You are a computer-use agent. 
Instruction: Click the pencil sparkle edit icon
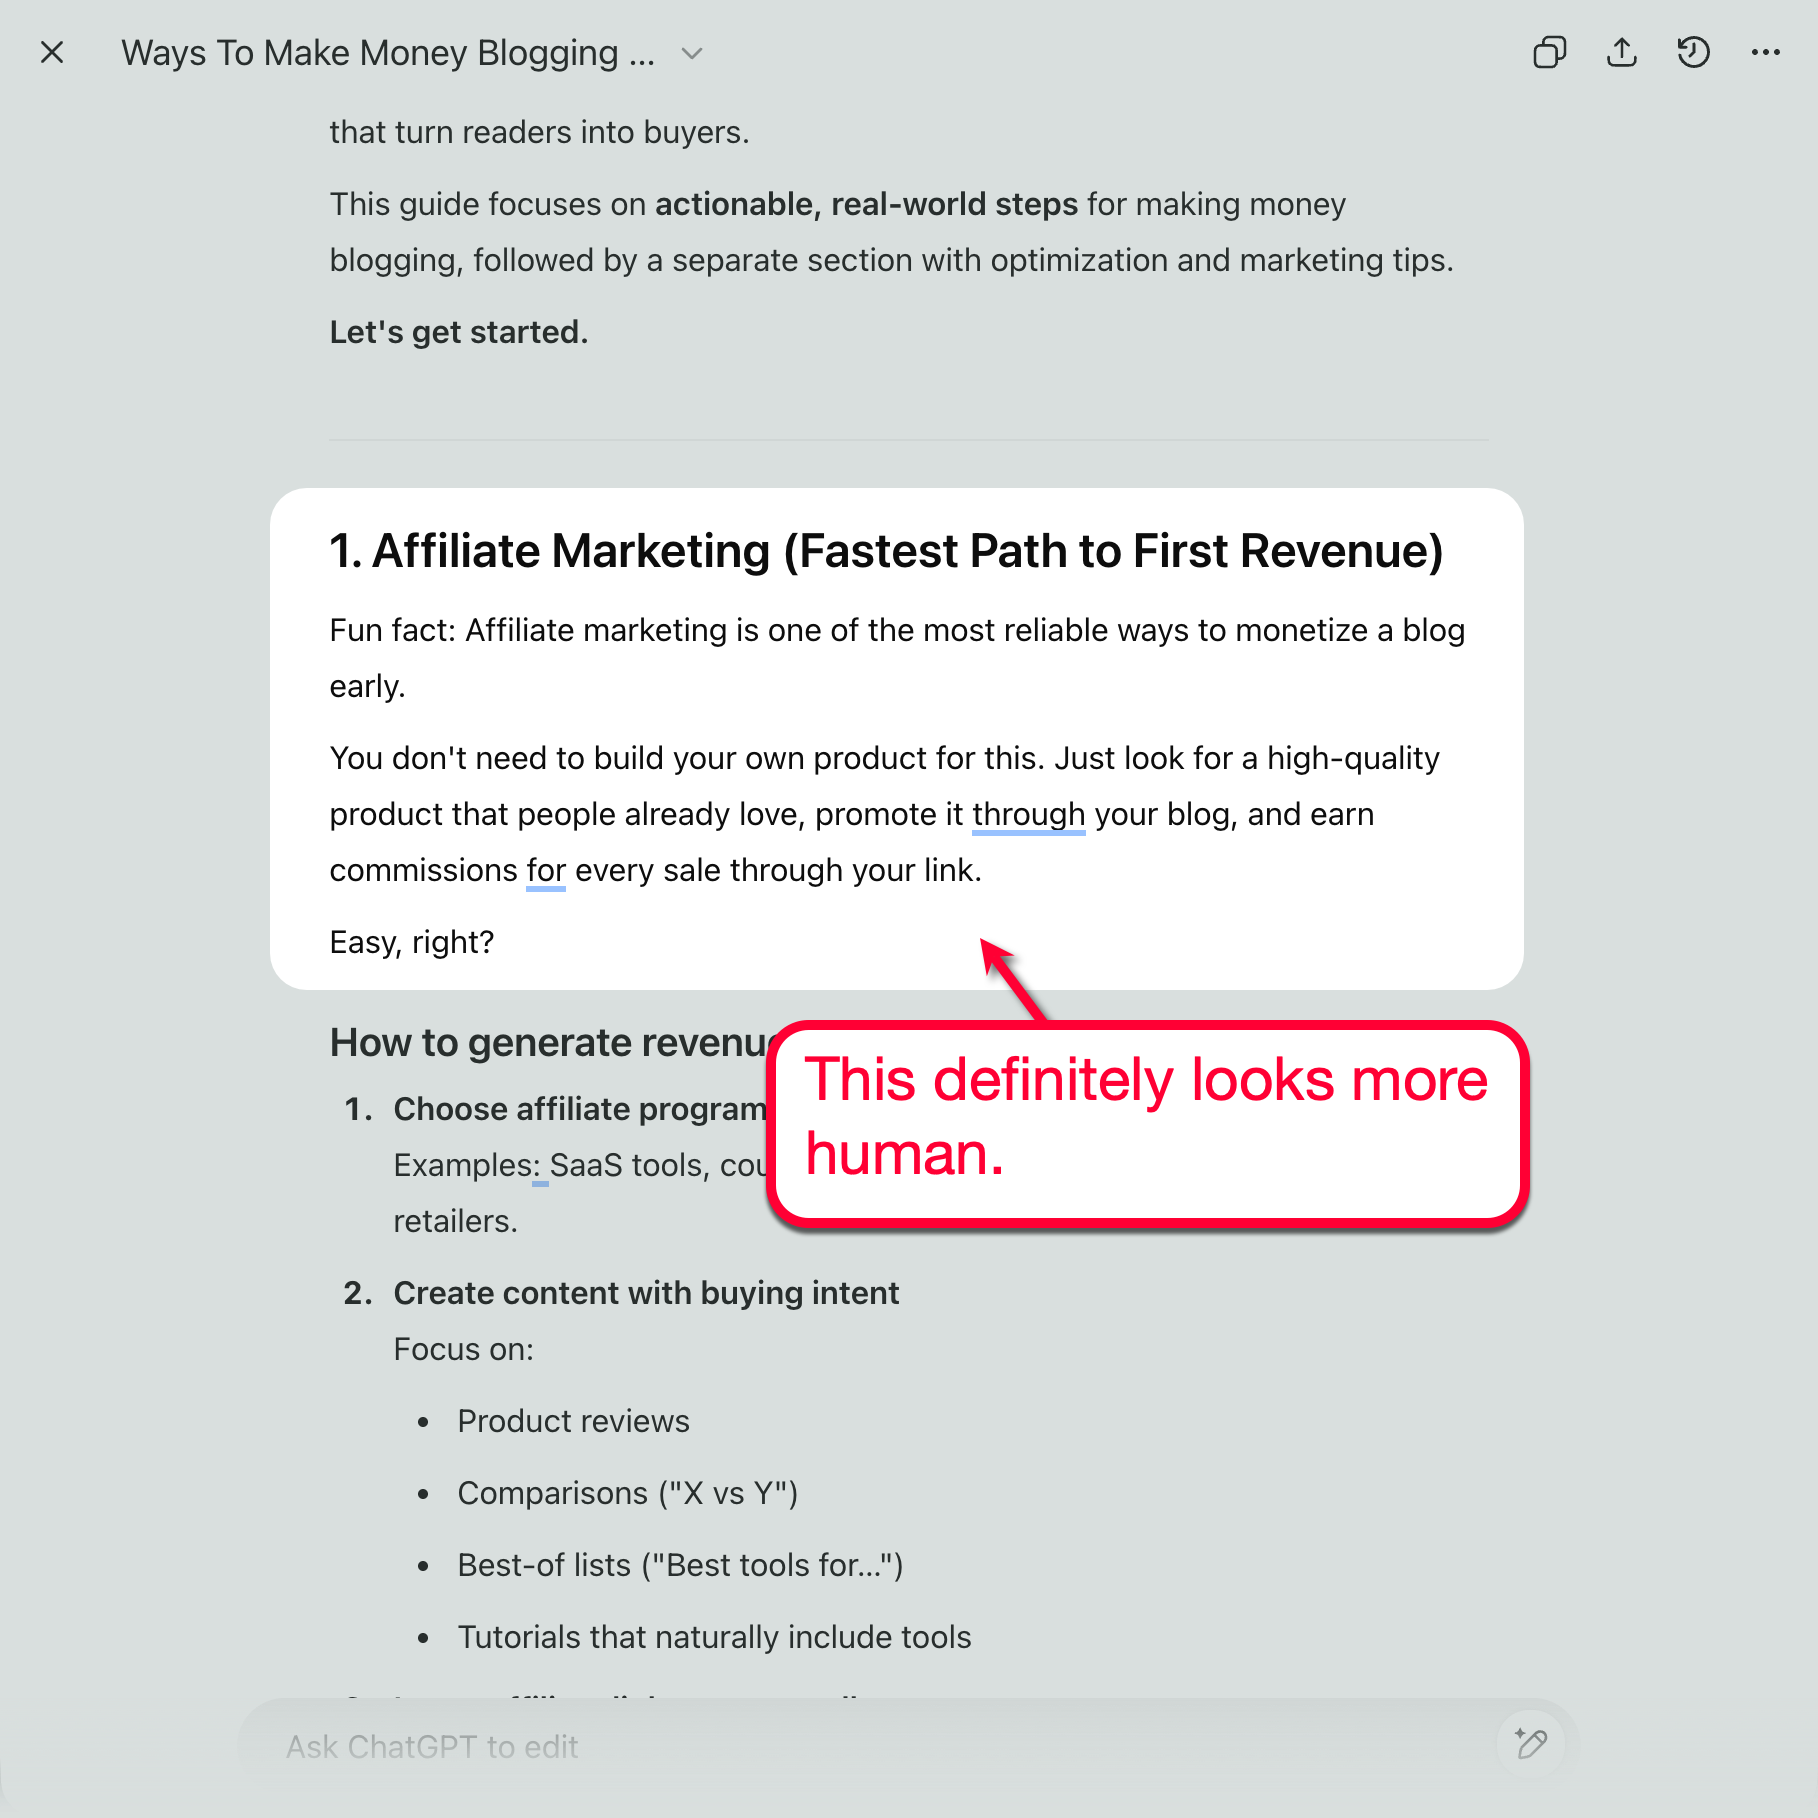tap(1530, 1745)
